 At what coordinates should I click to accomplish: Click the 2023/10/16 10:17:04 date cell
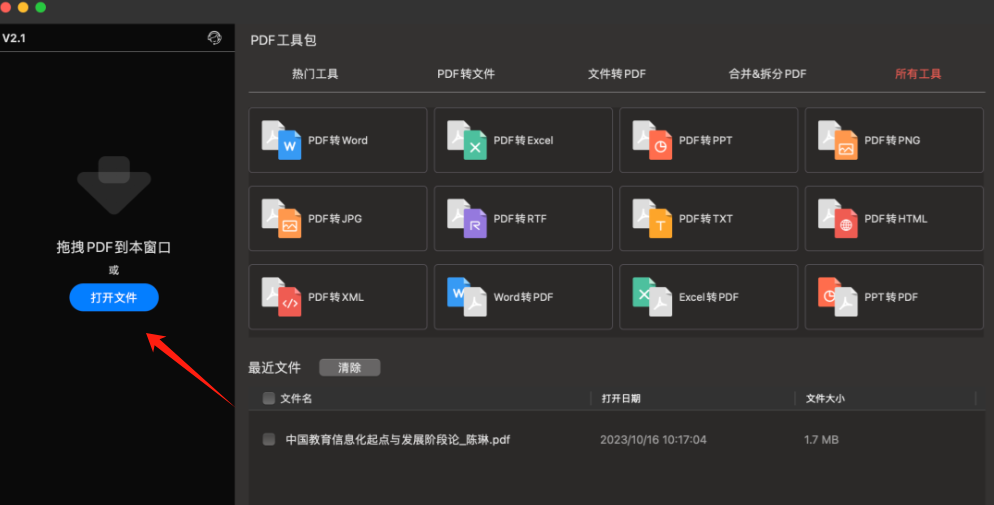pos(653,440)
